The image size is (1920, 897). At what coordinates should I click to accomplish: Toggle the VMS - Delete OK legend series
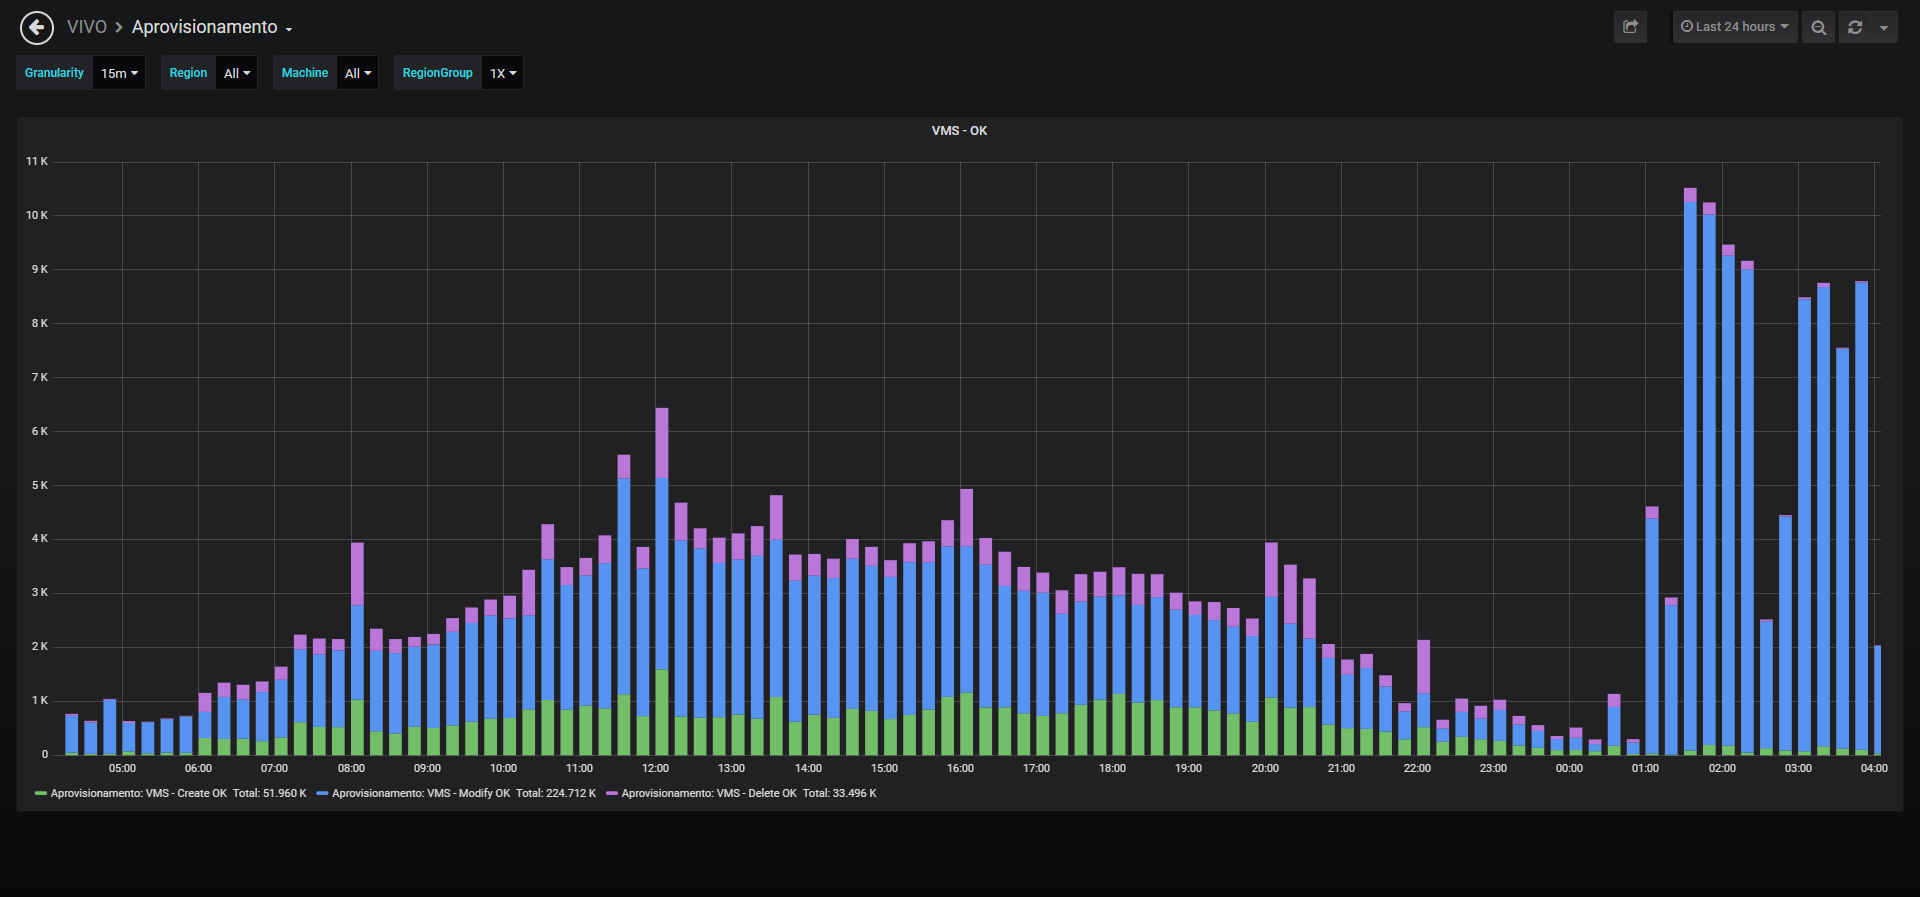(709, 793)
